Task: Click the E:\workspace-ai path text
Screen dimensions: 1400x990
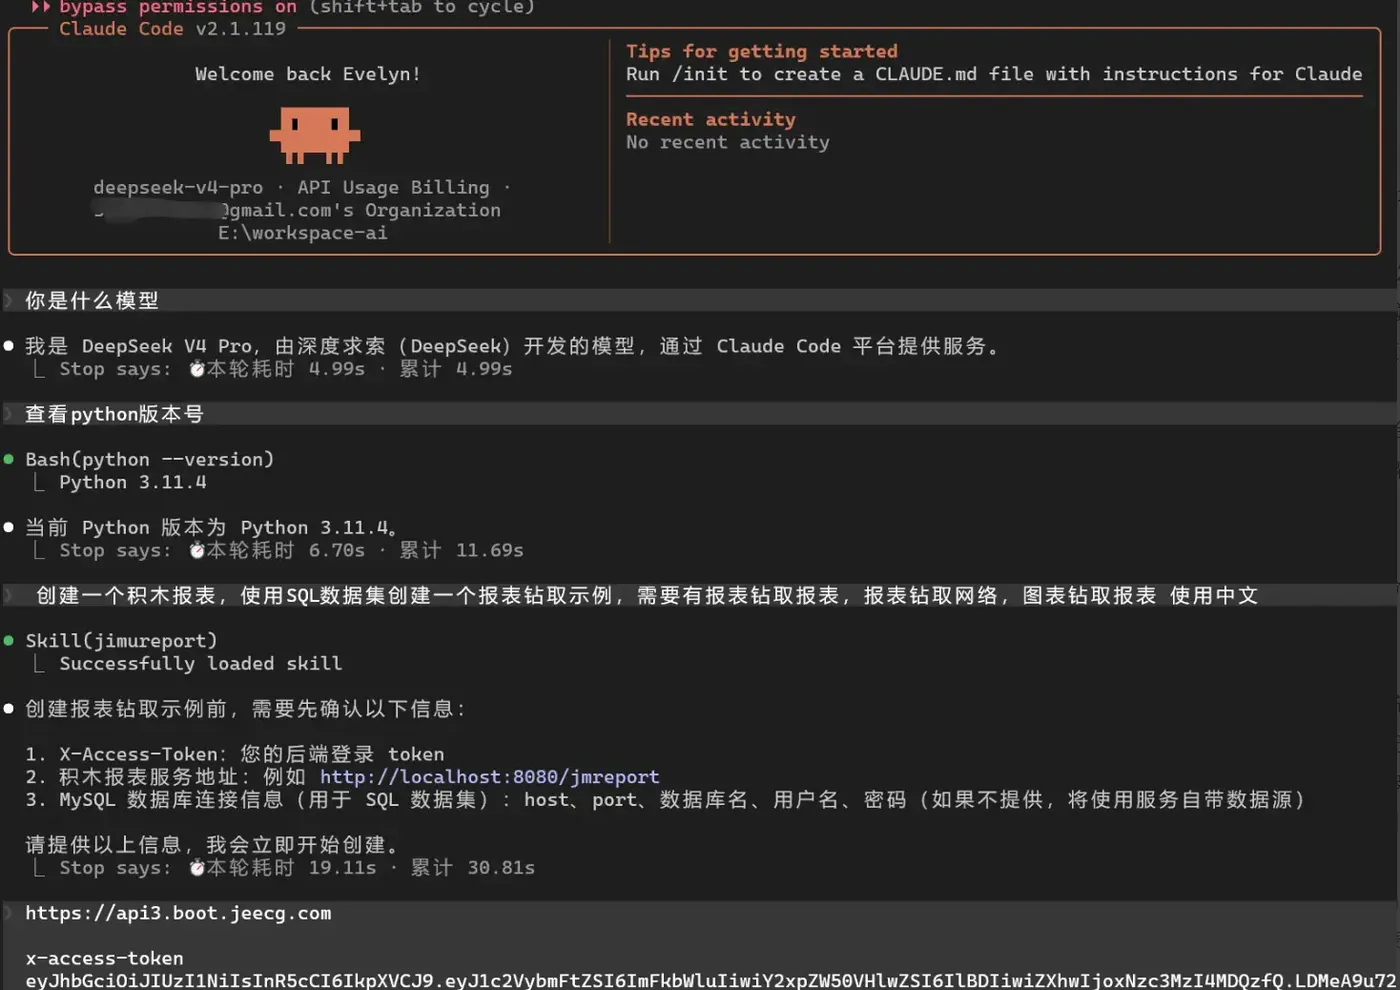Action: point(303,233)
